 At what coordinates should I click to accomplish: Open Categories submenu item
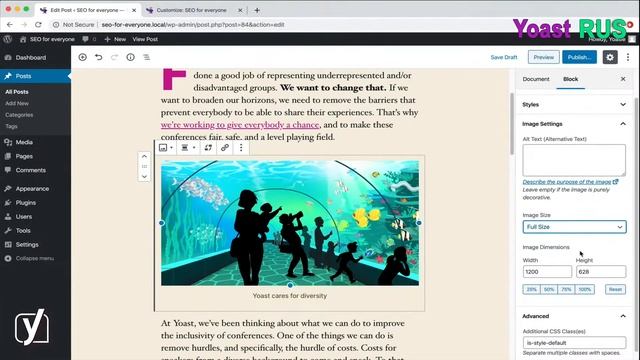19,115
